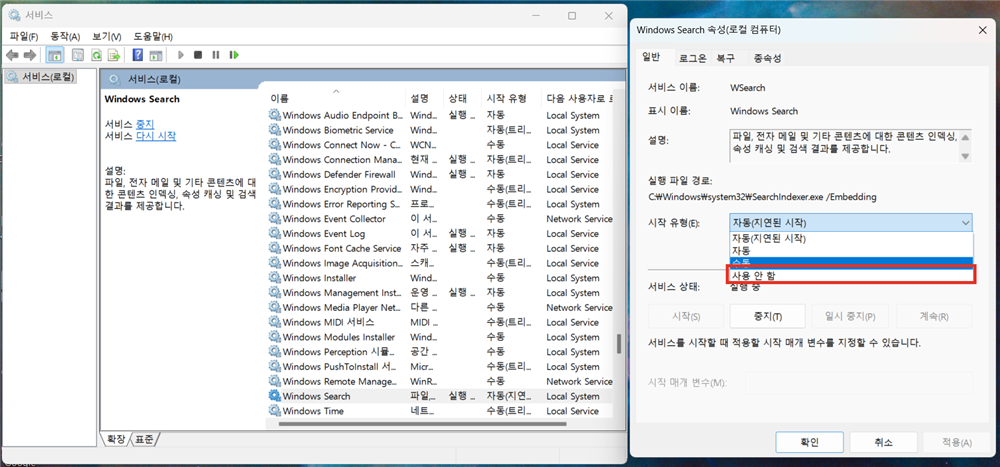
Task: Sort services by the '상태' column header
Action: pyautogui.click(x=462, y=99)
